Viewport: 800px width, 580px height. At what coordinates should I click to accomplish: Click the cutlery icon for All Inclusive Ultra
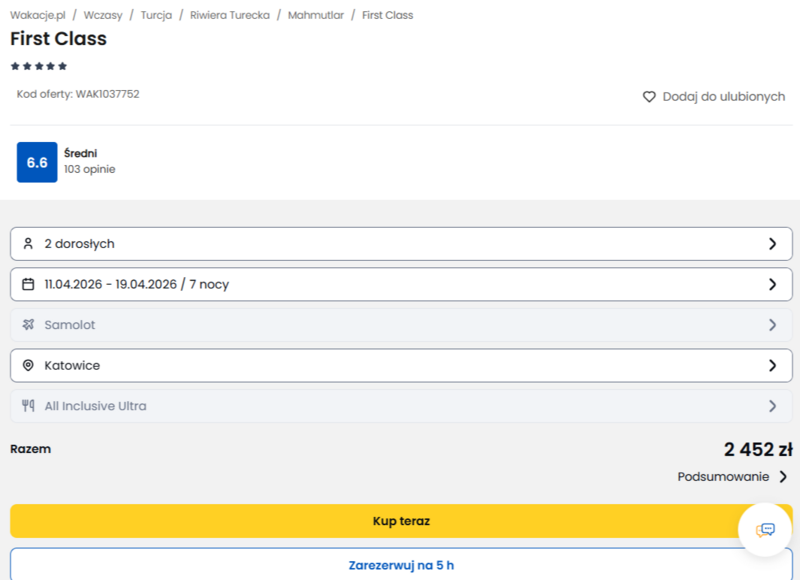(x=28, y=406)
